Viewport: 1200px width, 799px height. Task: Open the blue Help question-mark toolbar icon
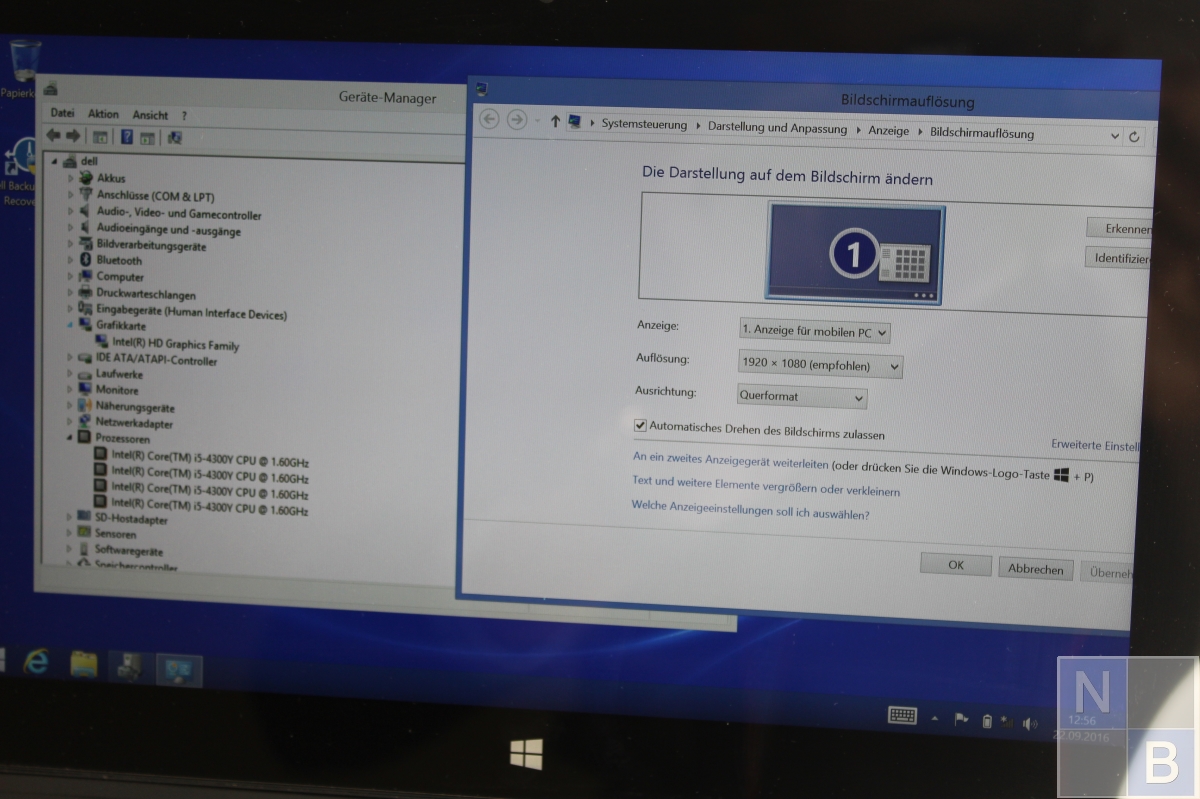coord(127,137)
